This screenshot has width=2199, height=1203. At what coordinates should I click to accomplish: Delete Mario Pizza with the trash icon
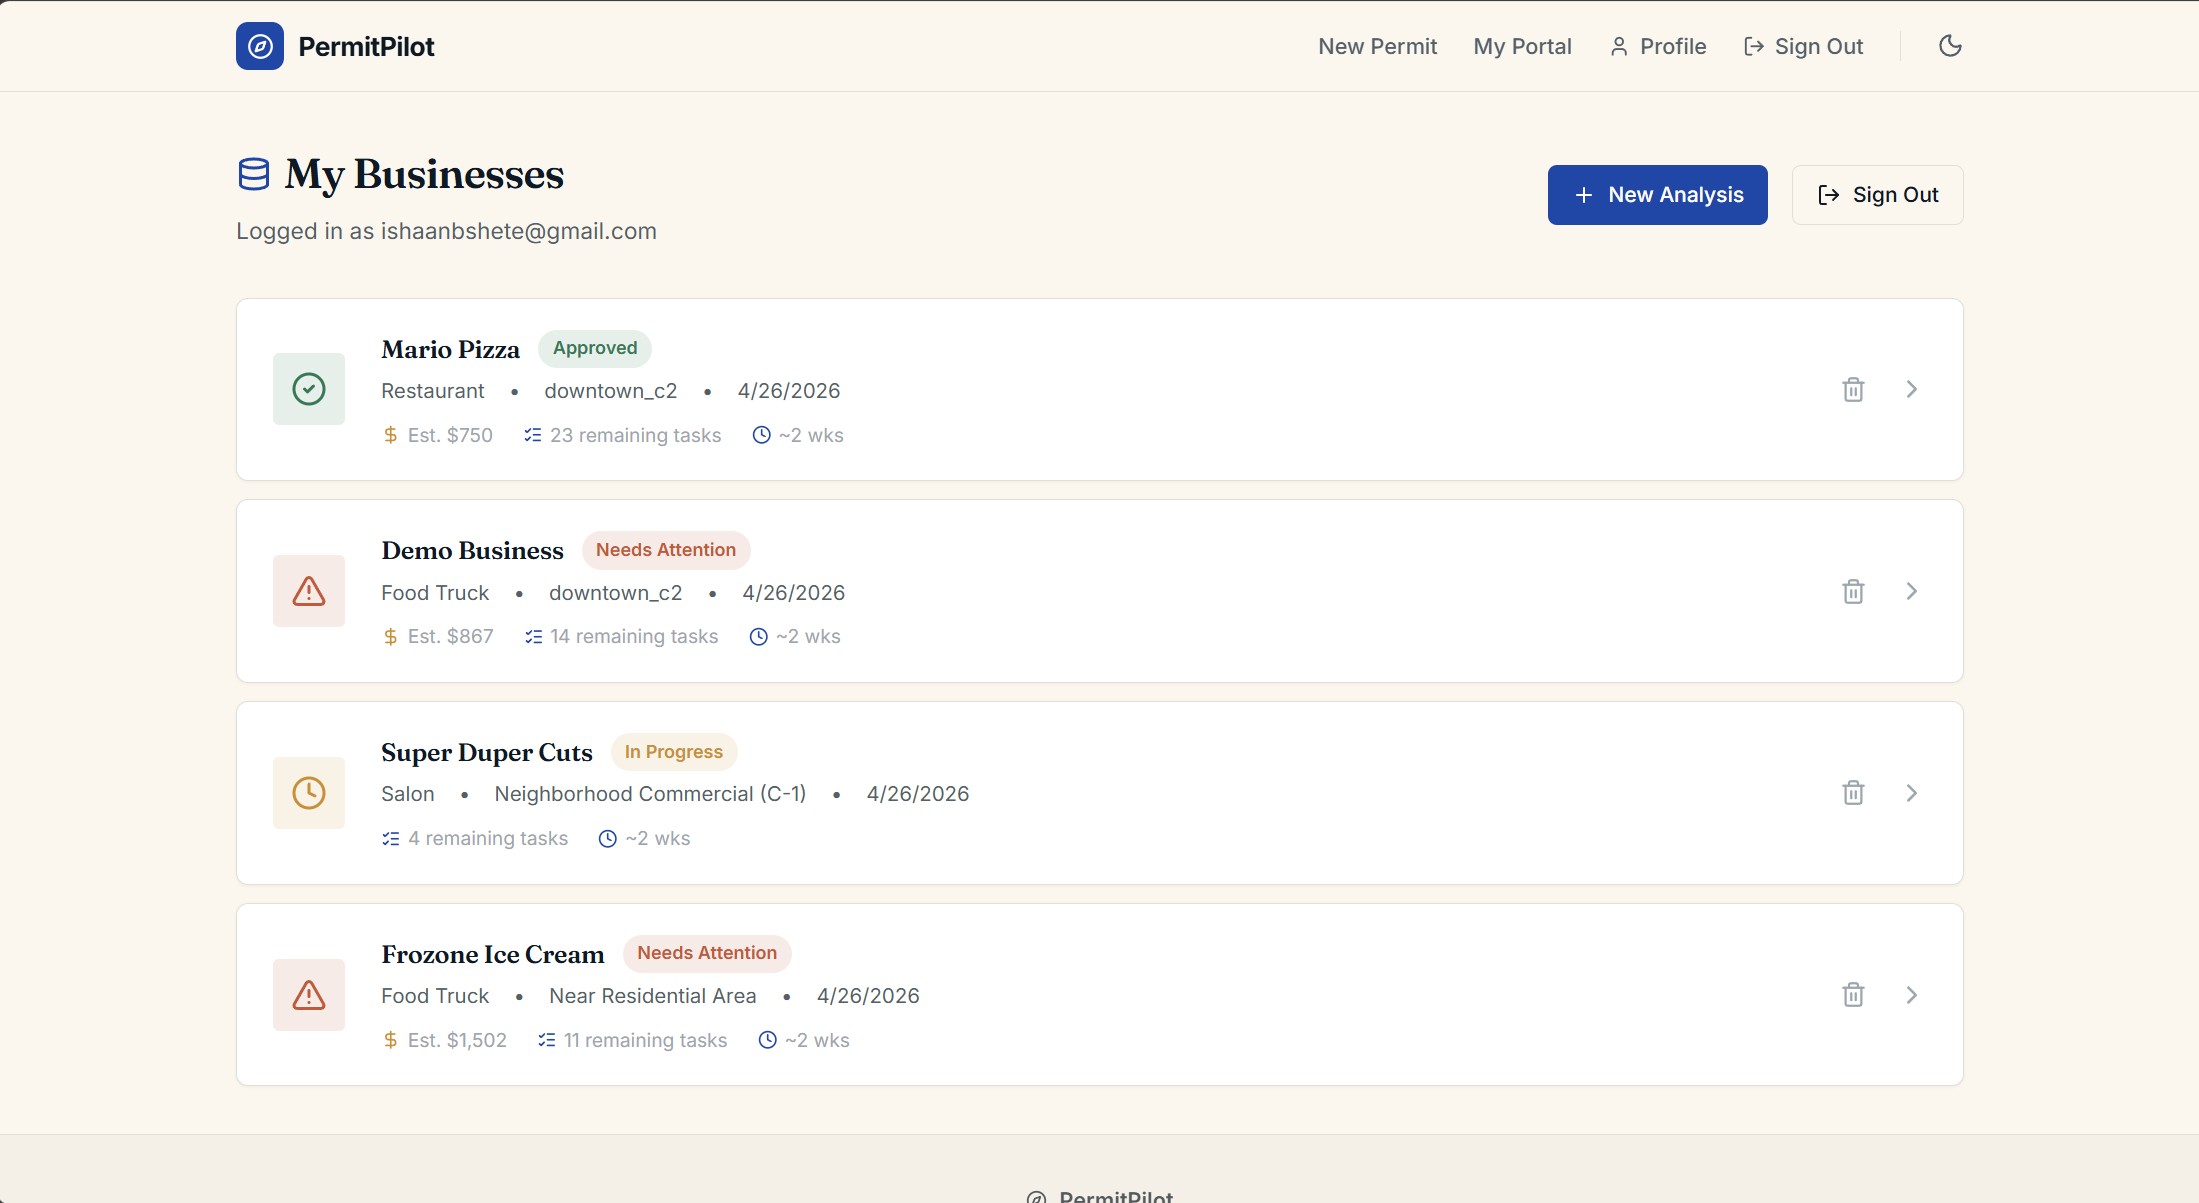tap(1853, 390)
